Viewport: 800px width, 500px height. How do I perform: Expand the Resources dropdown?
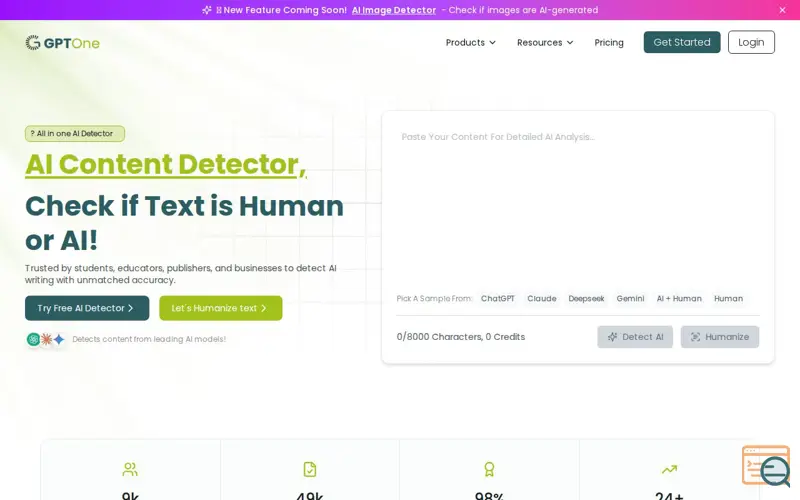coord(545,42)
